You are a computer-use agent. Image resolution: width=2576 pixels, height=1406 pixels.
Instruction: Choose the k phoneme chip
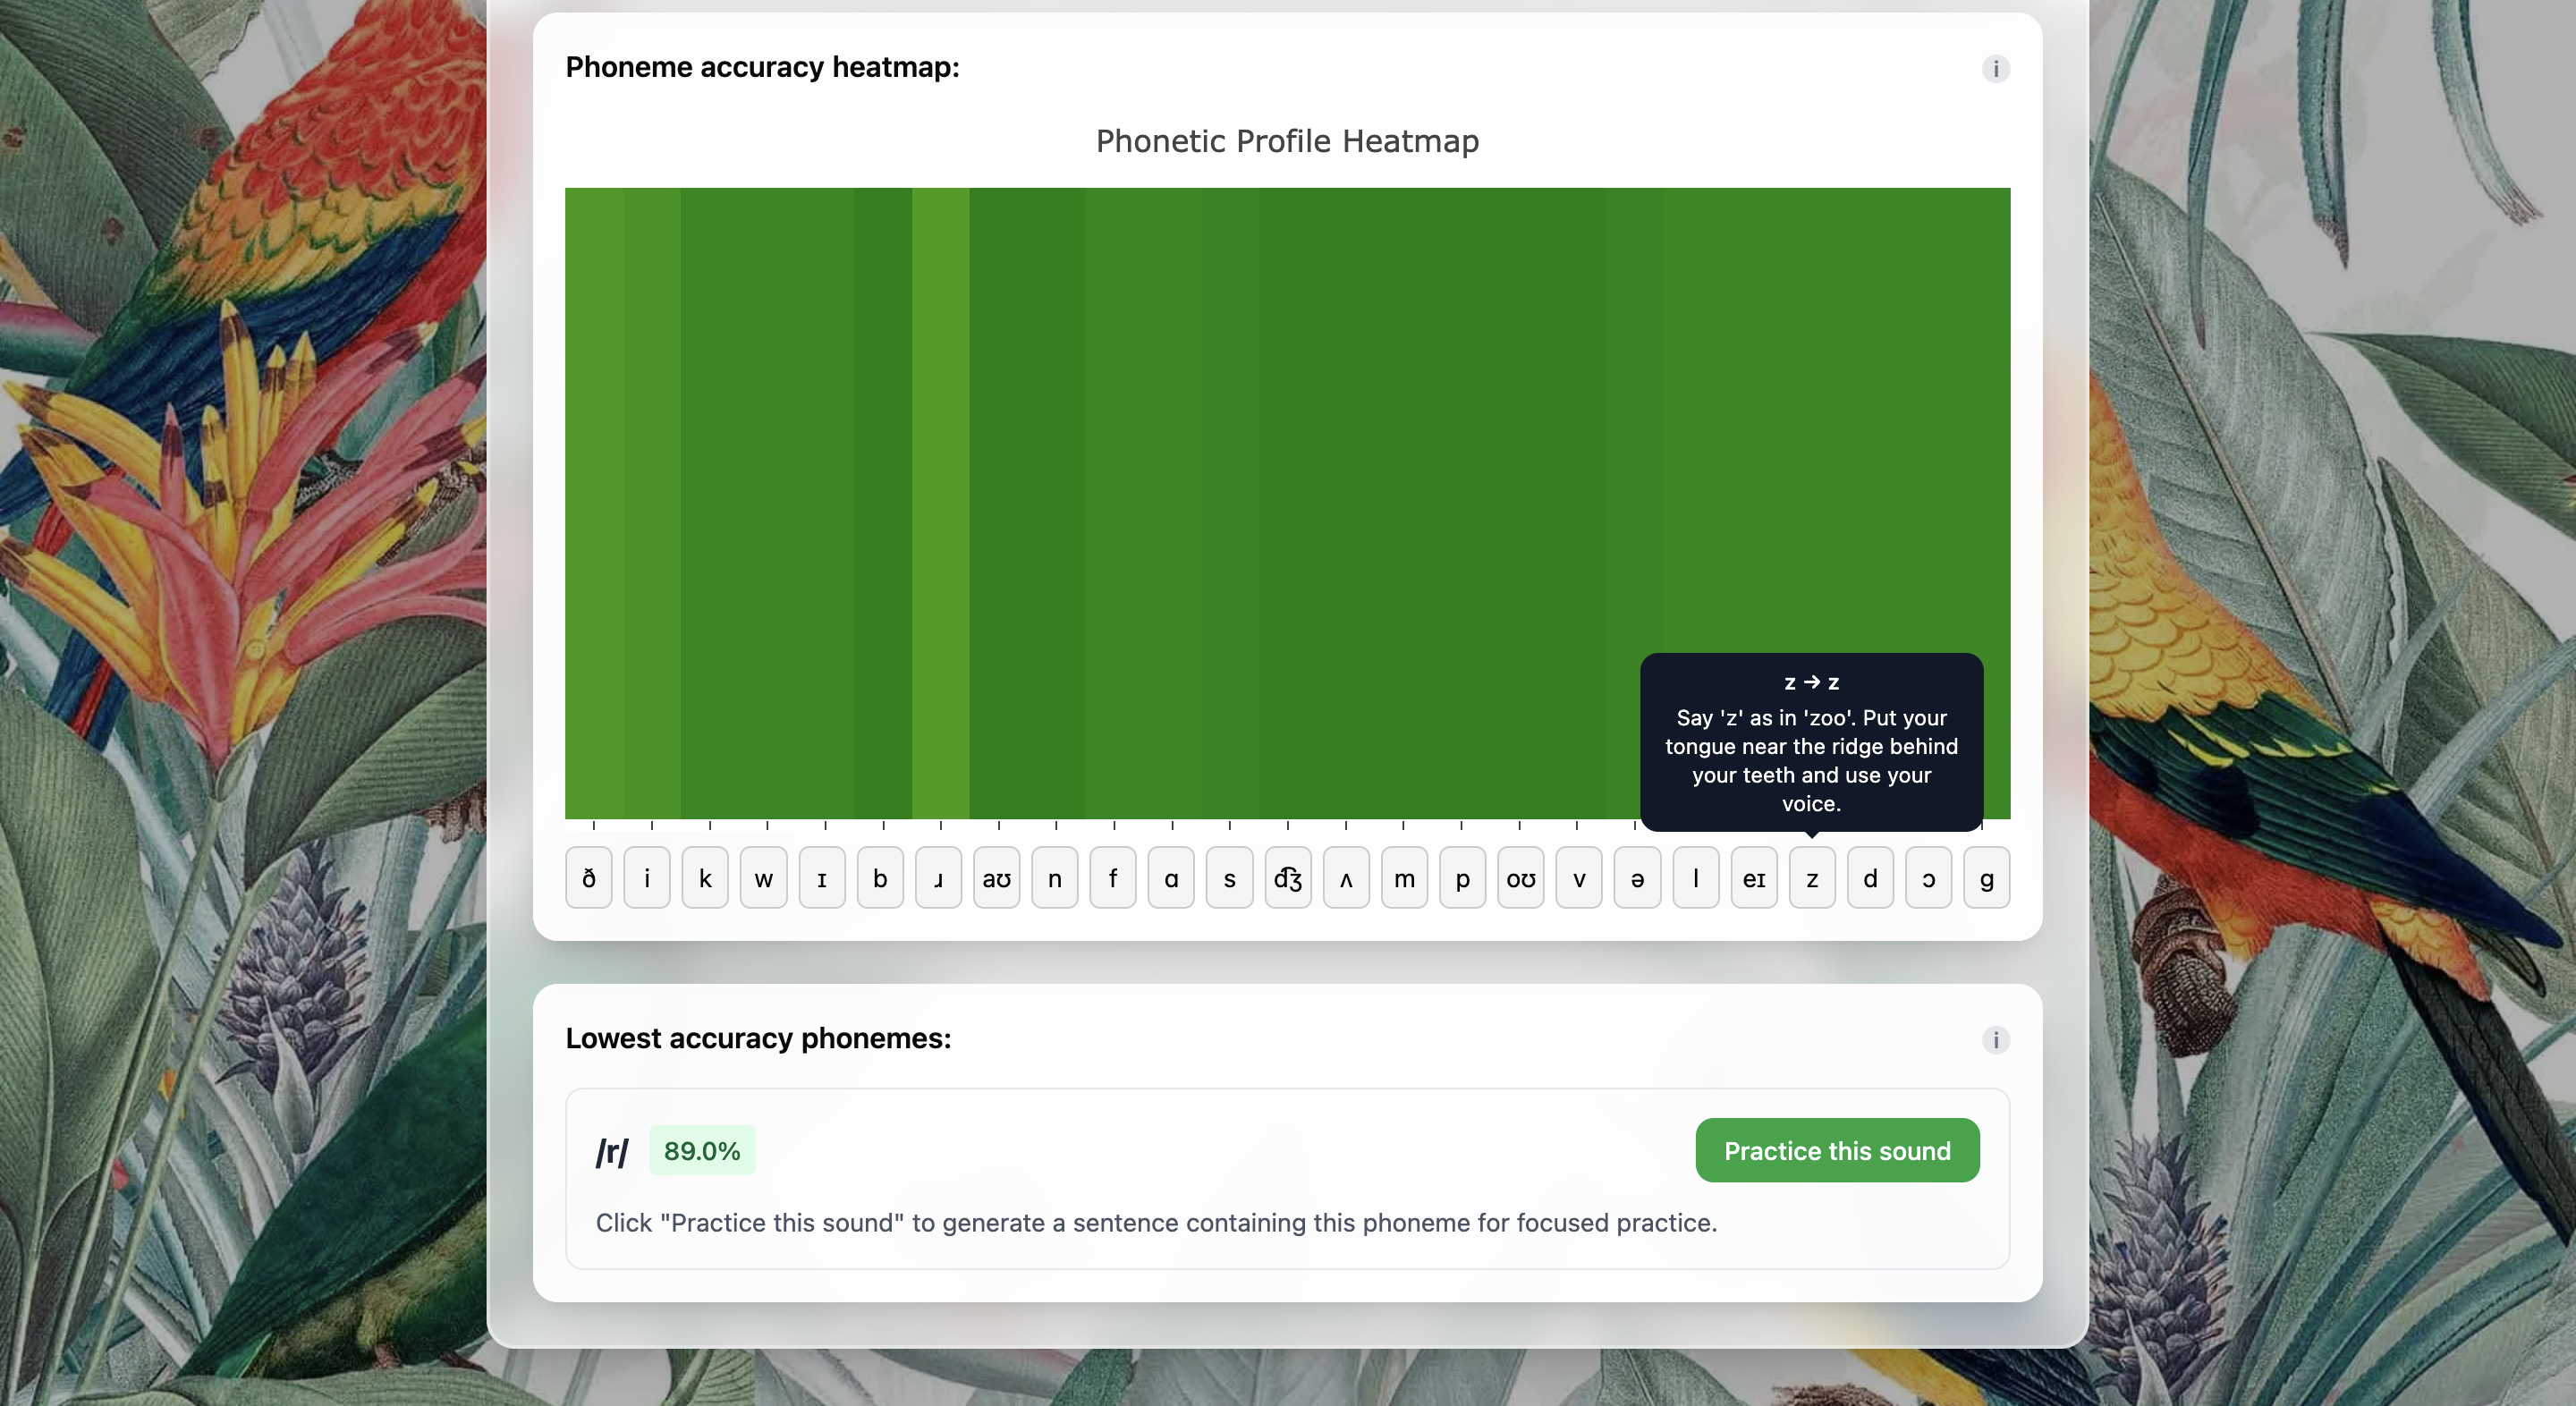(x=705, y=878)
